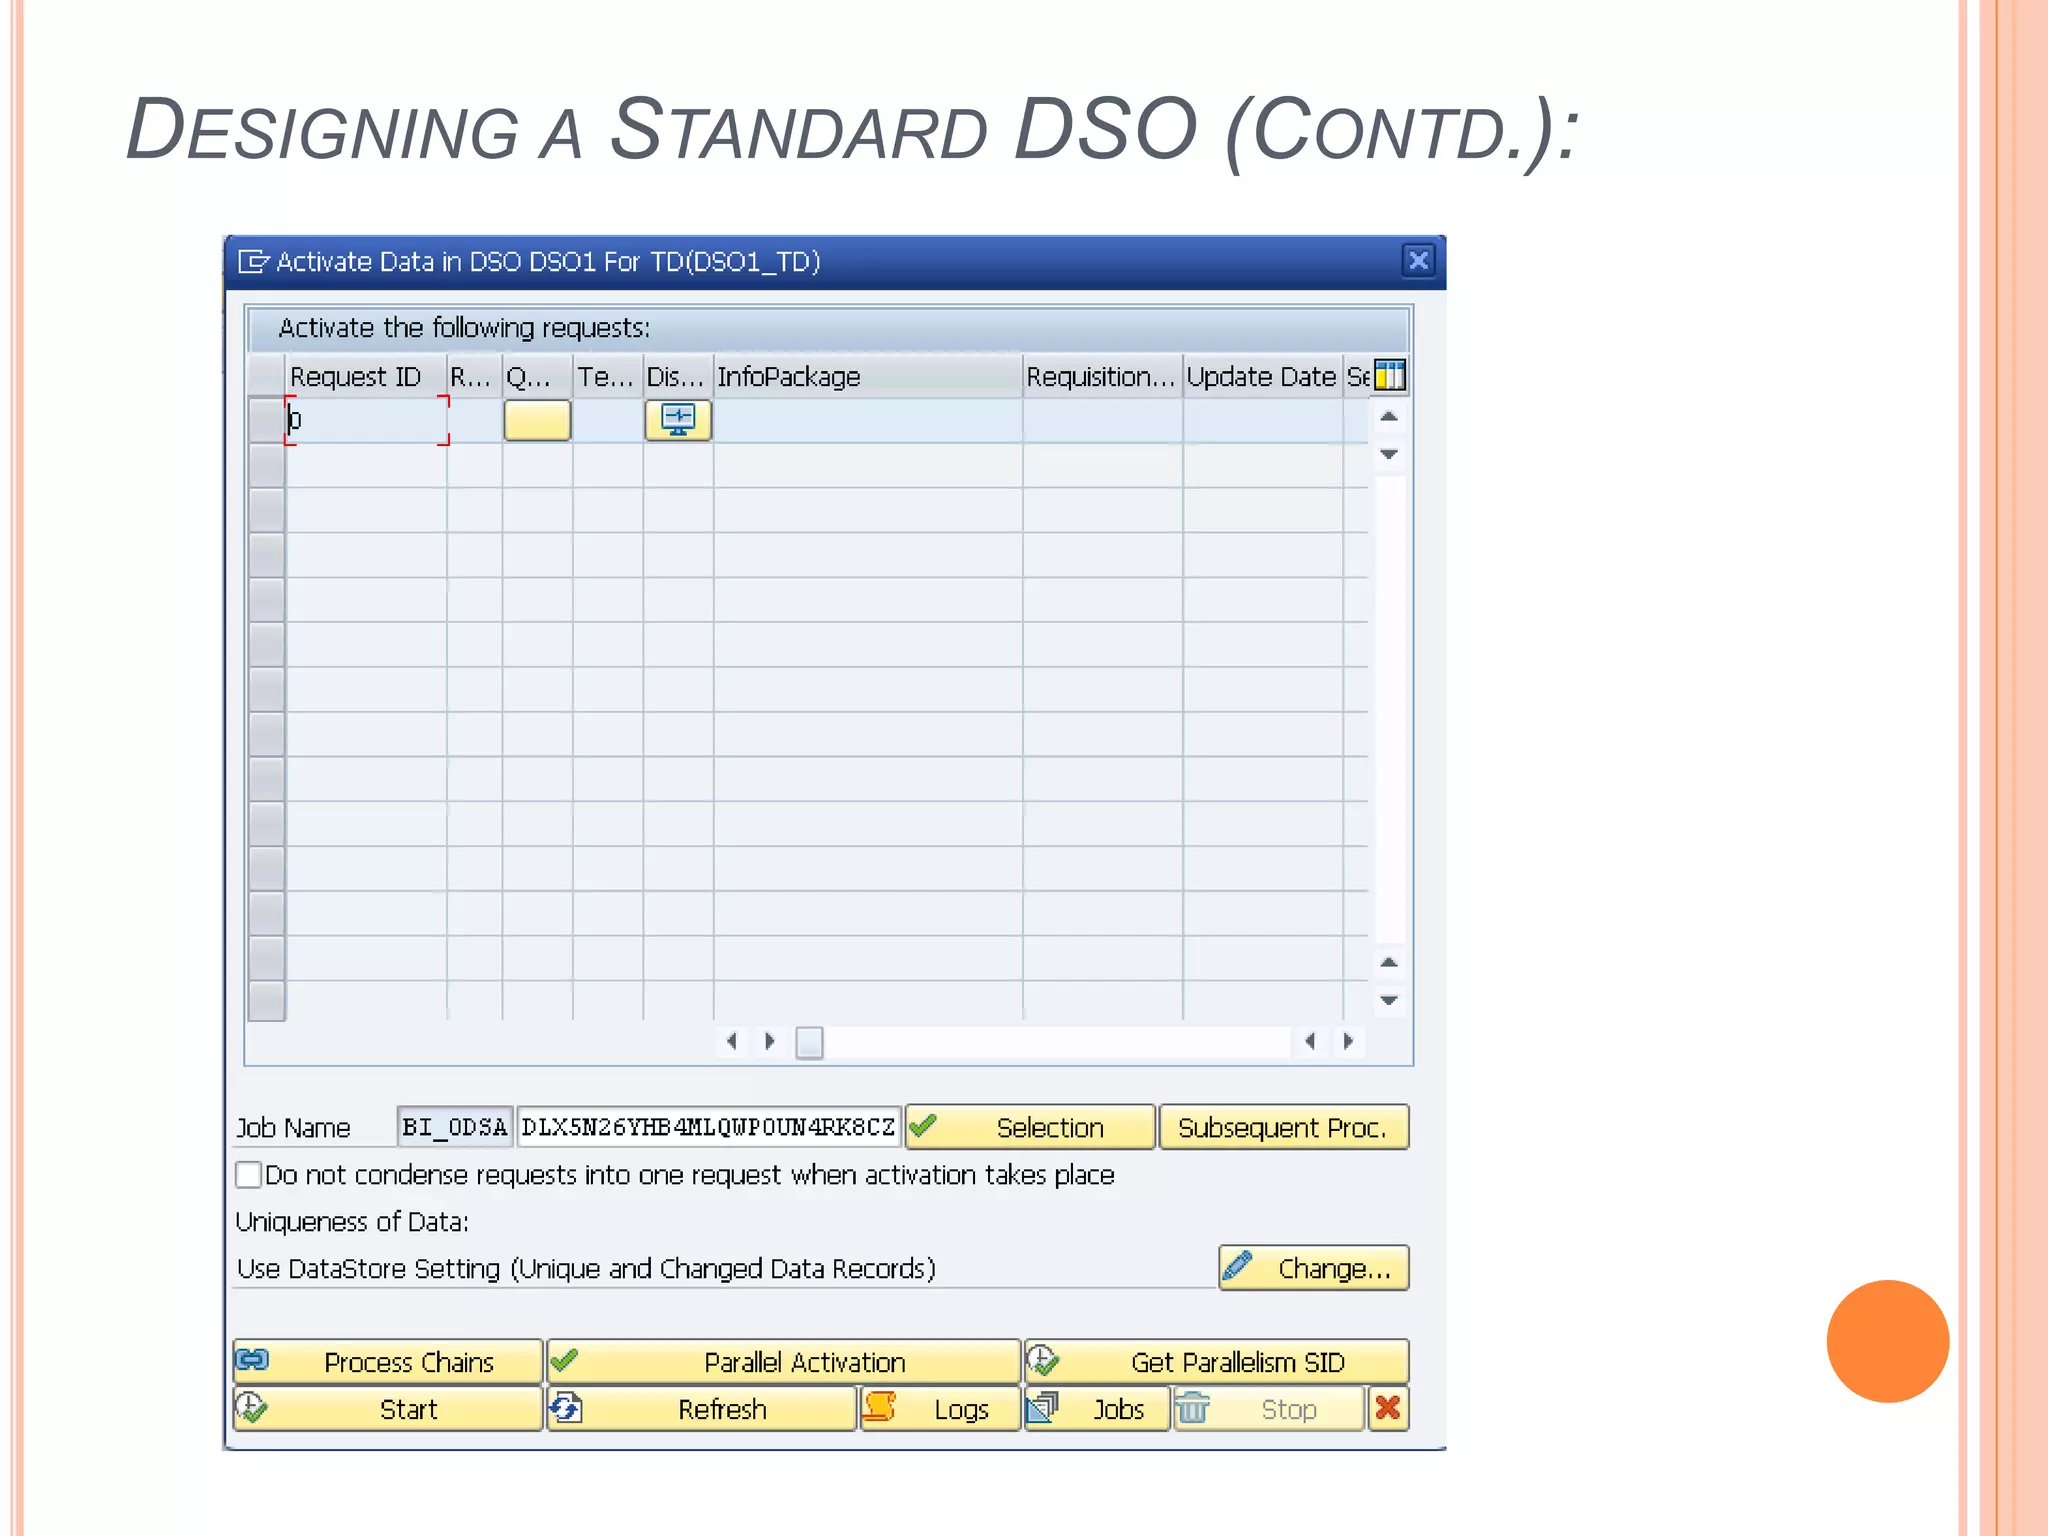The width and height of the screenshot is (2048, 1536).
Task: Click the table column configuration icon
Action: [x=1390, y=376]
